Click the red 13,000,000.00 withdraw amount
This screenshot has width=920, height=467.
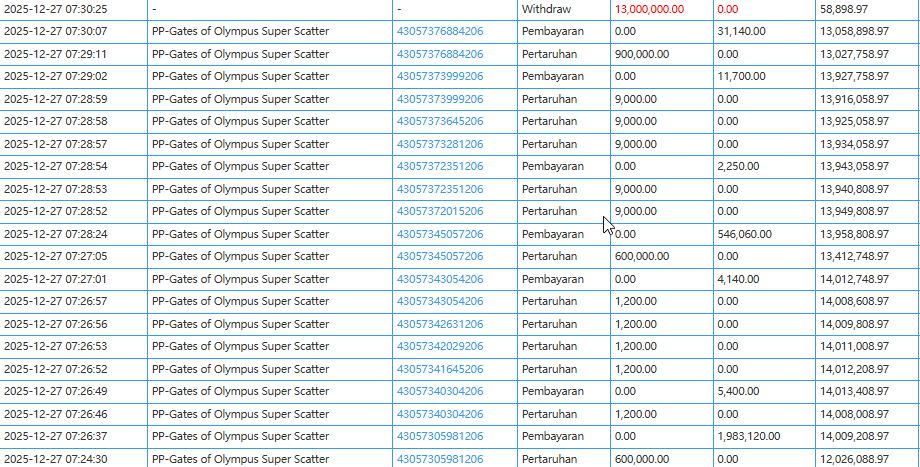[x=650, y=9]
